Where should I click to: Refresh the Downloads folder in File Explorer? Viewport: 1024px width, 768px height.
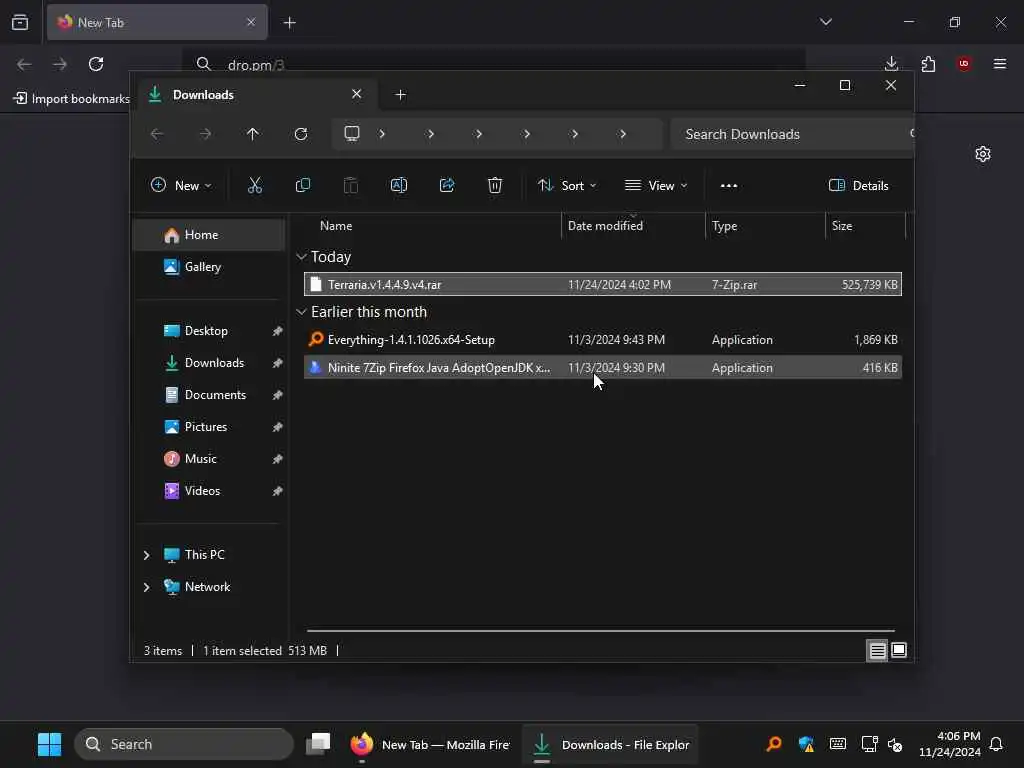(x=301, y=134)
